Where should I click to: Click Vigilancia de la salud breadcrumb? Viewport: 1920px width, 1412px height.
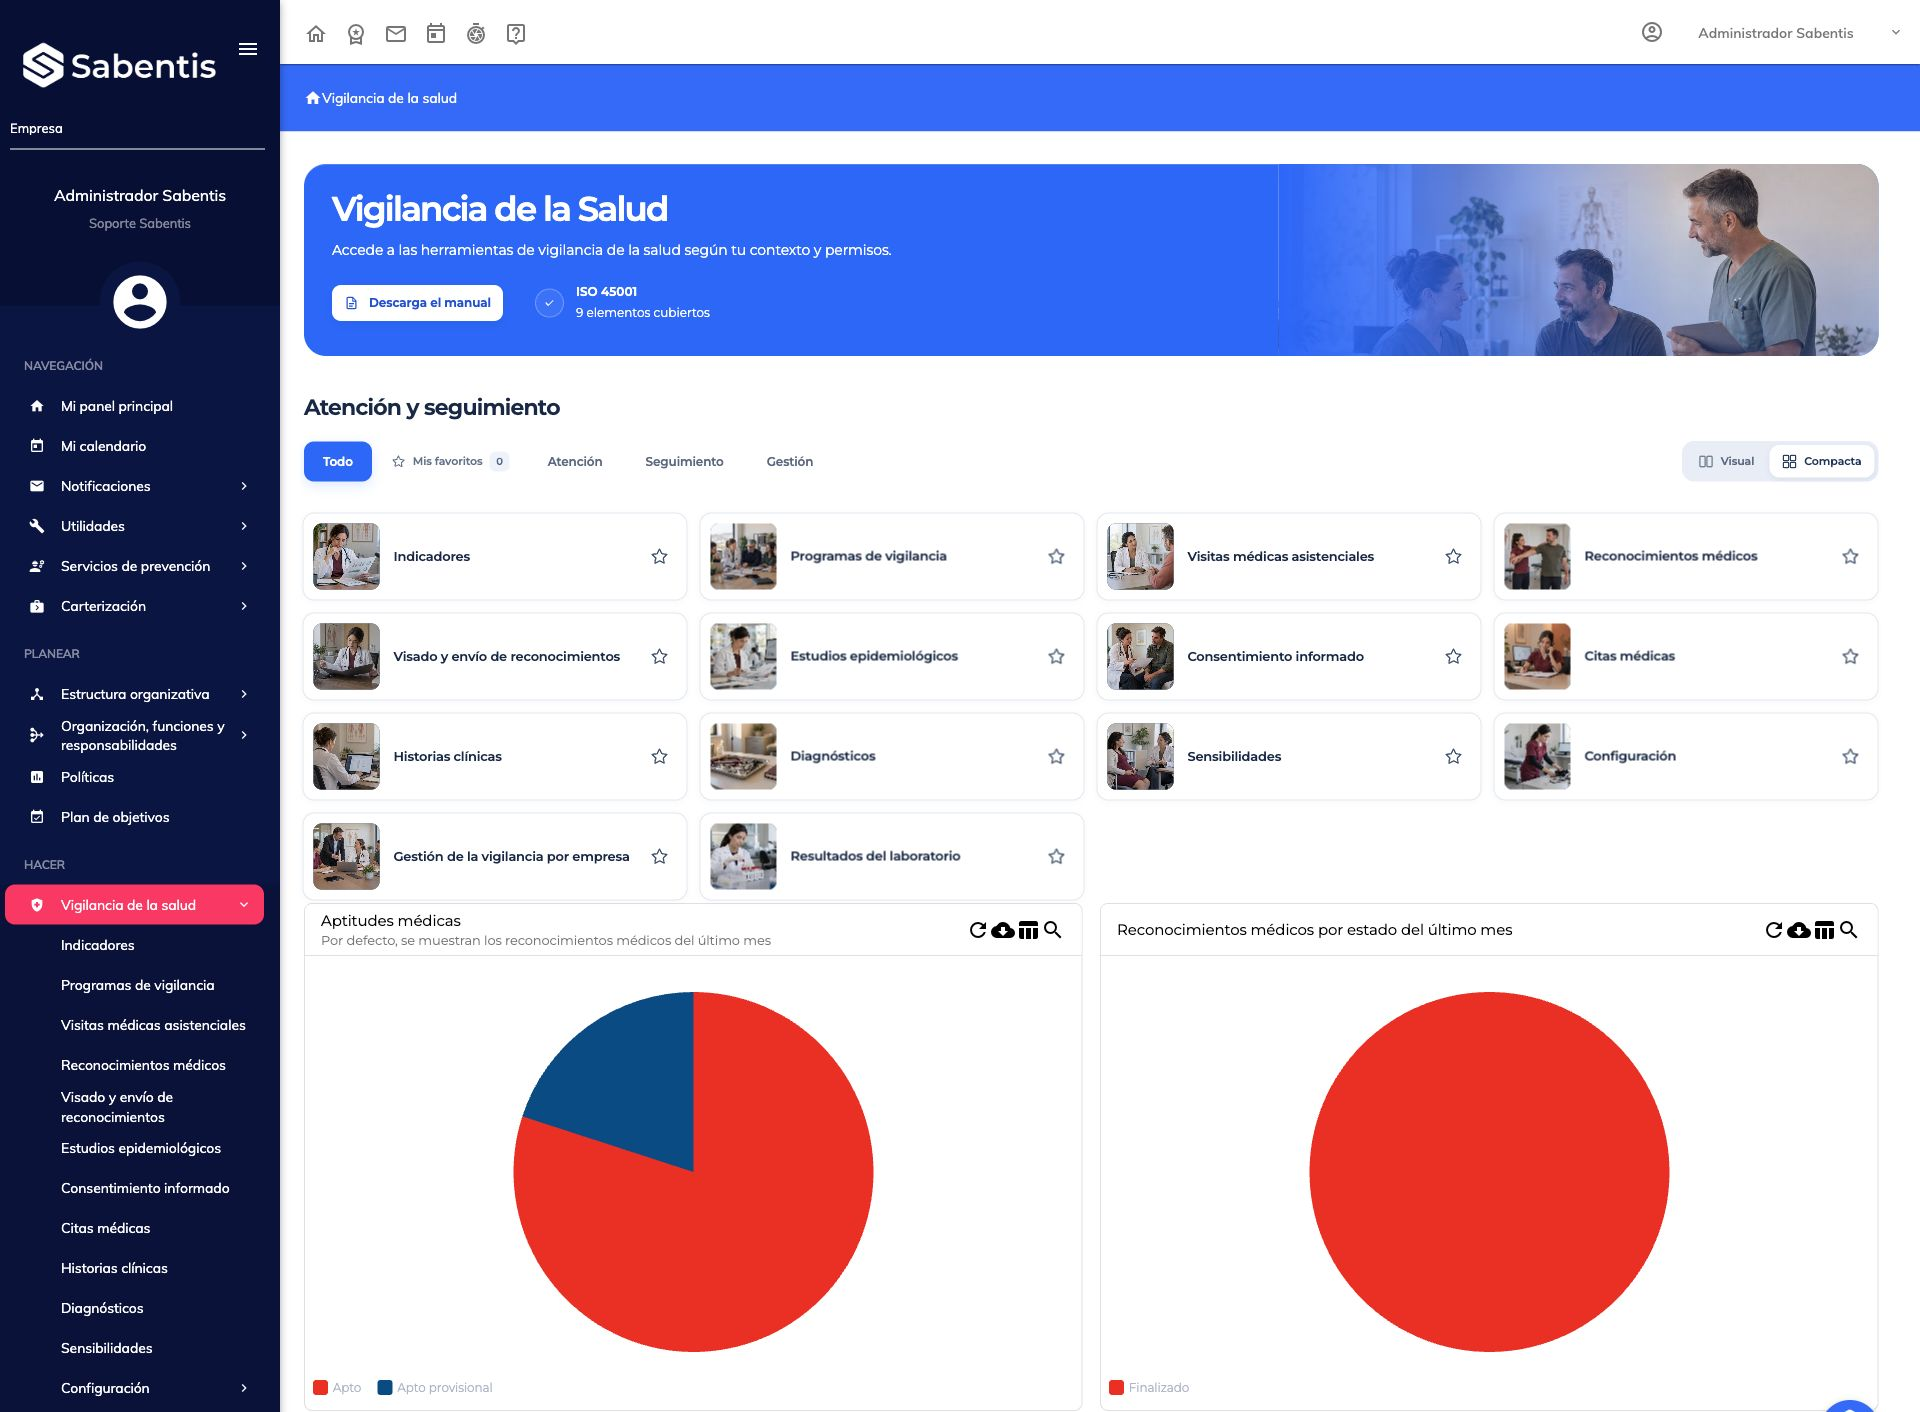click(389, 98)
